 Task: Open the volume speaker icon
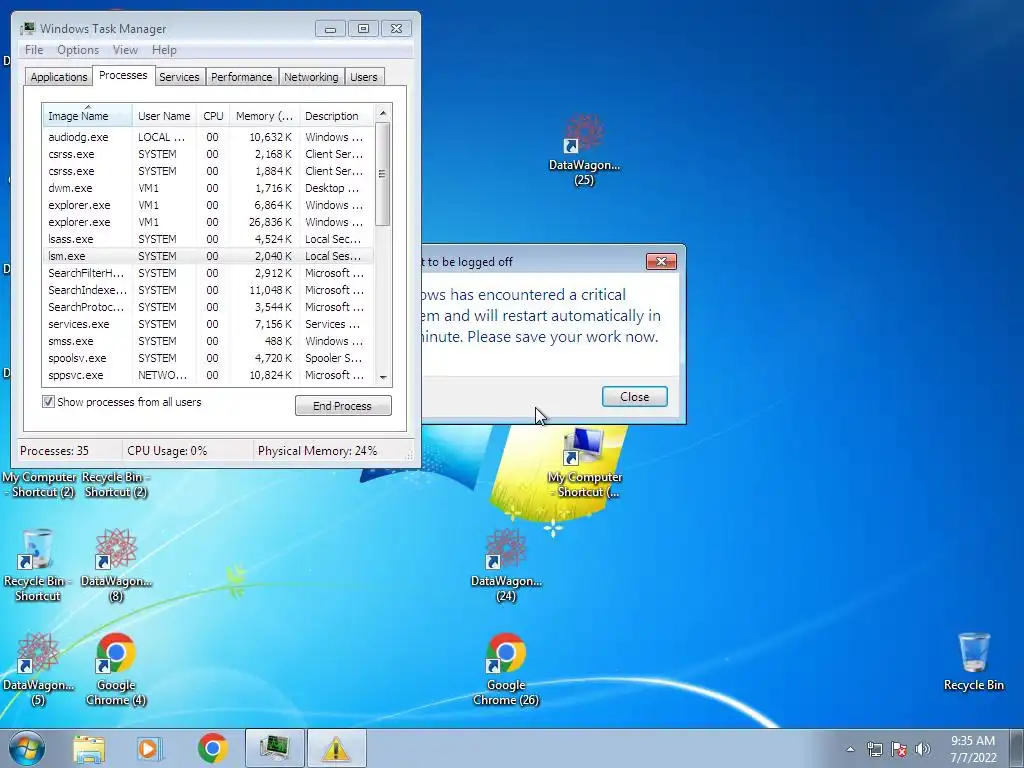[923, 749]
